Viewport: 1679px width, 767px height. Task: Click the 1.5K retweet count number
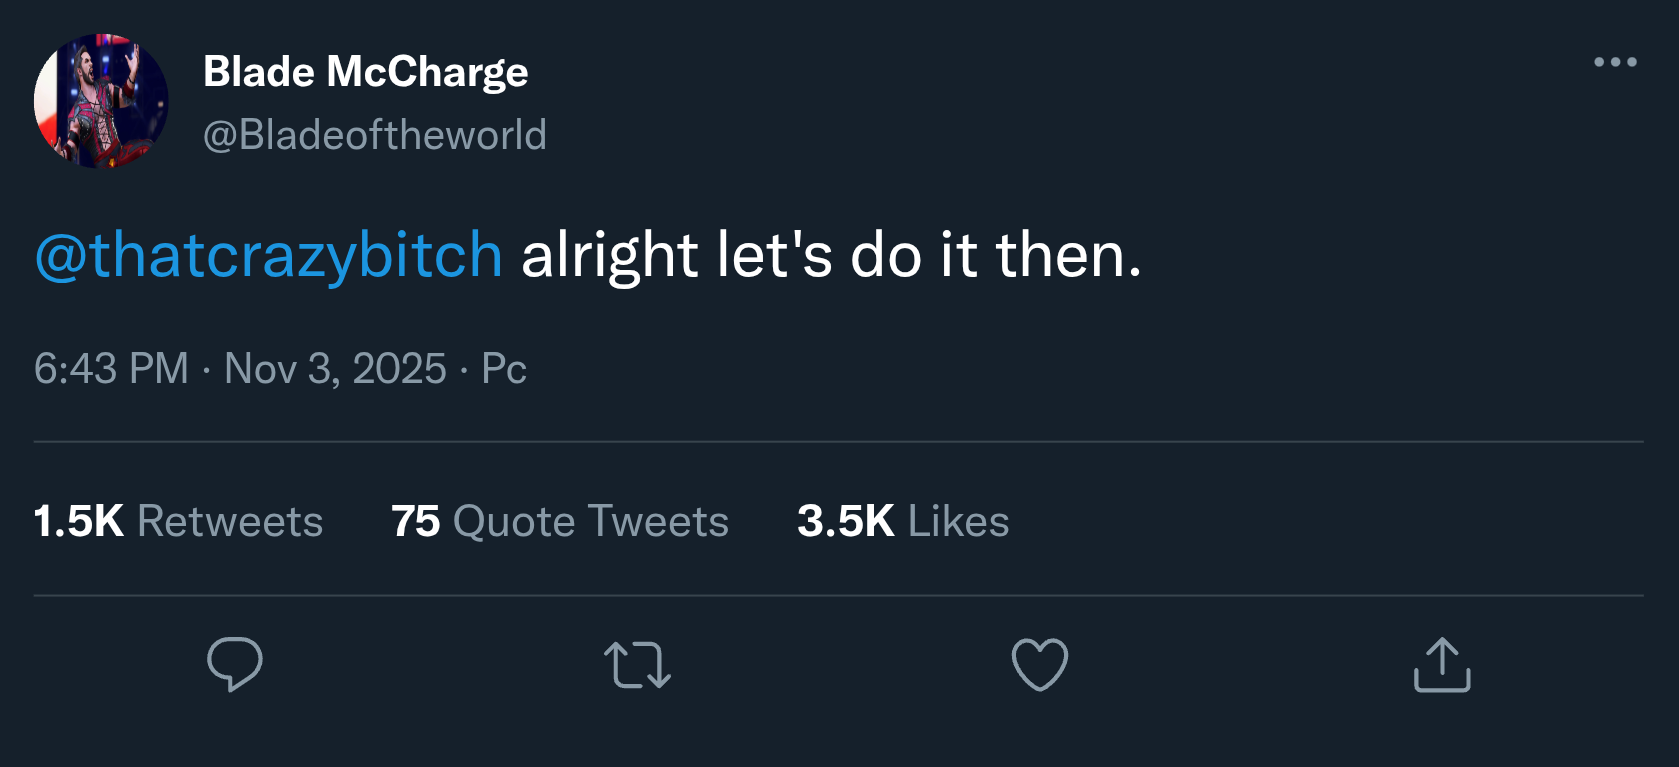[x=78, y=521]
